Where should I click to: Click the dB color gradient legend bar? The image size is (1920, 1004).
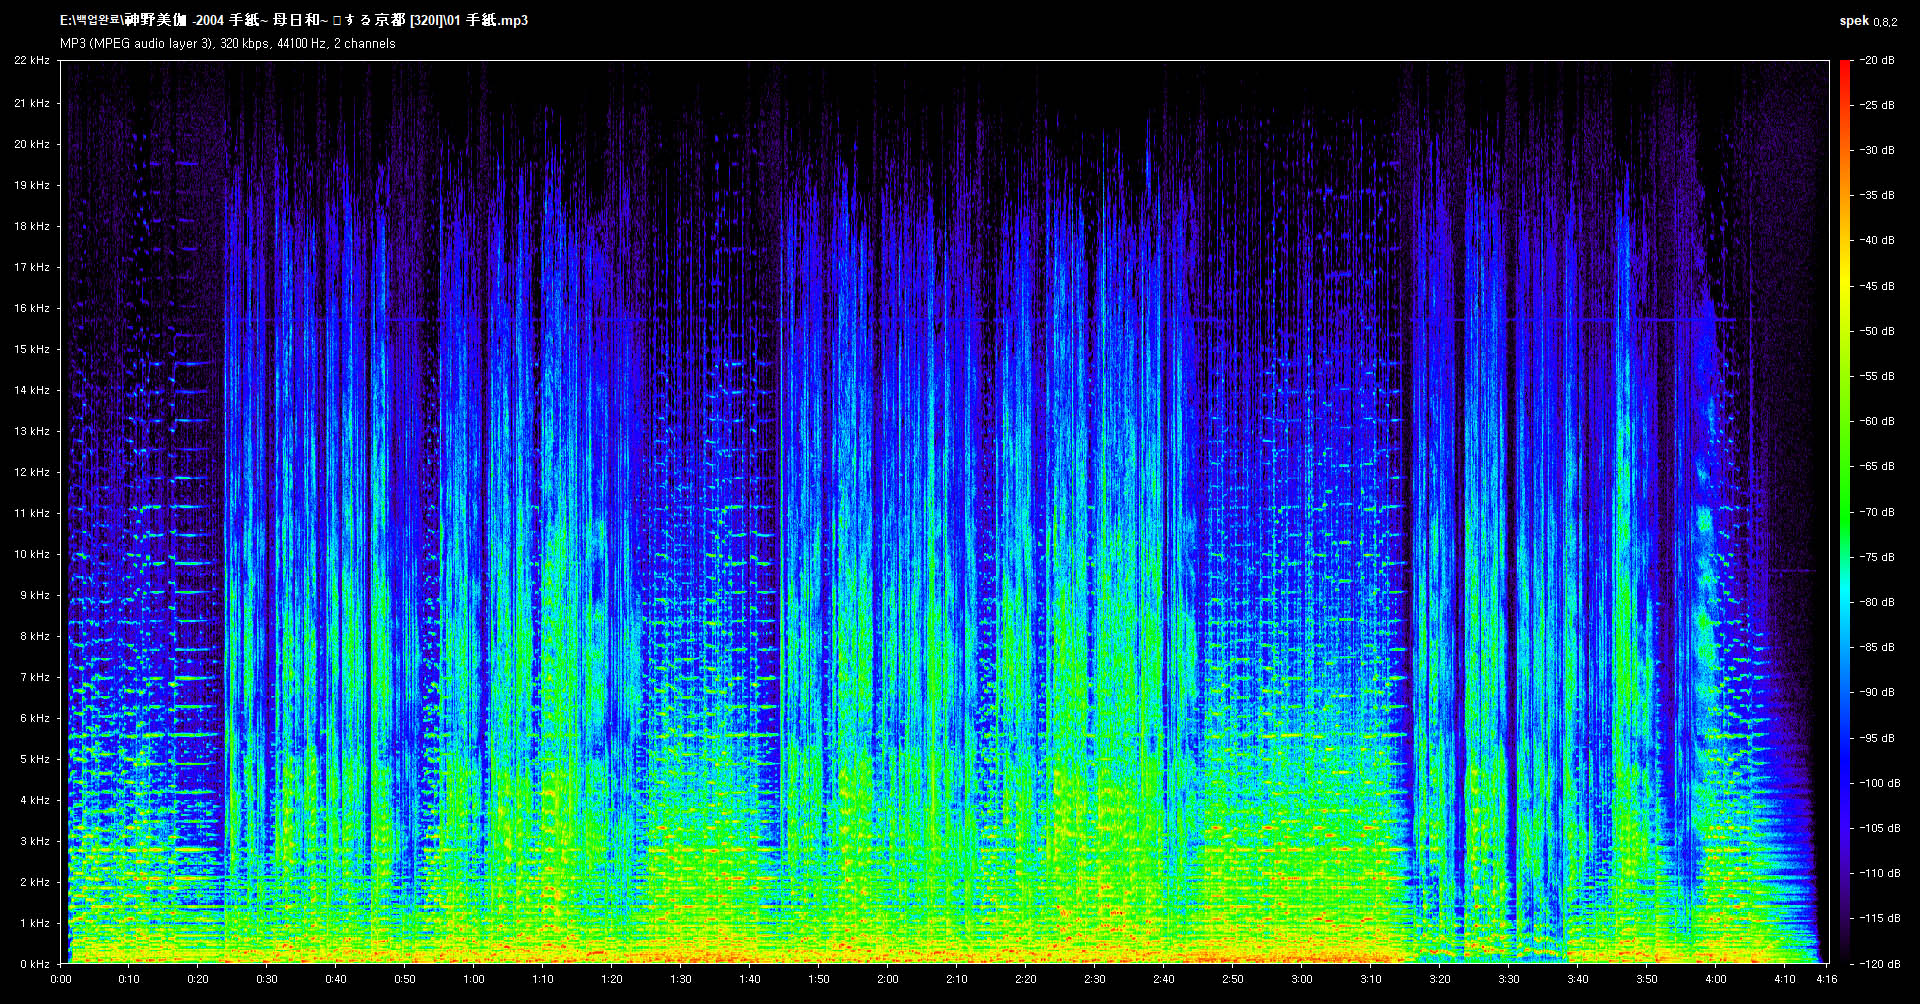tap(1845, 512)
